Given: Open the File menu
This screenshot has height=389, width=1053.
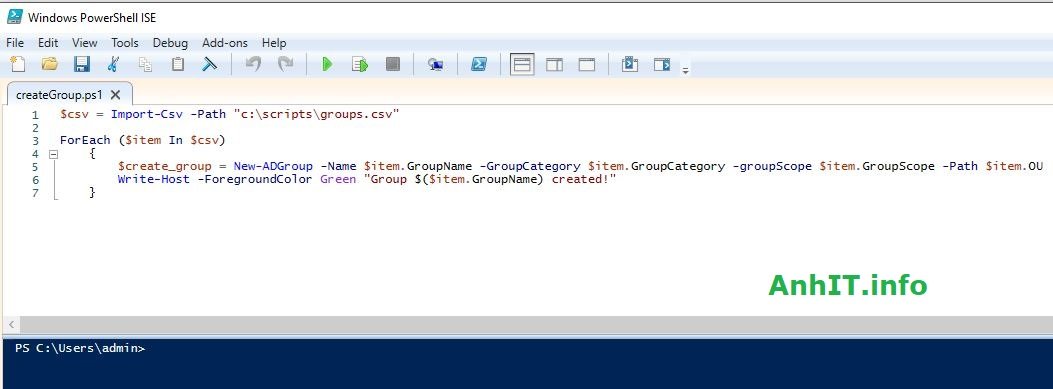Looking at the screenshot, I should (15, 42).
